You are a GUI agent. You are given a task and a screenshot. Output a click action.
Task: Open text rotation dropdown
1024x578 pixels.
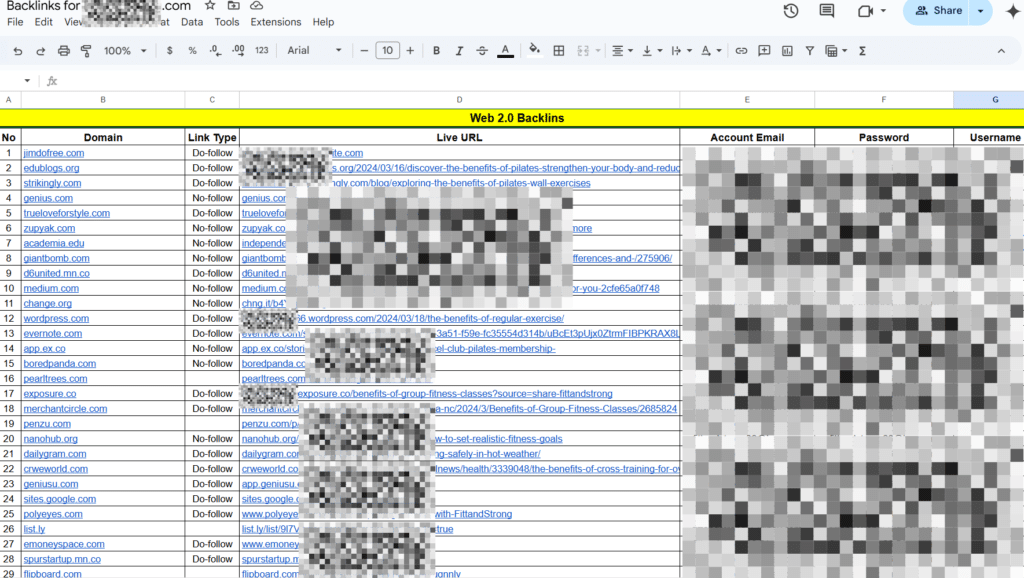pyautogui.click(x=711, y=51)
